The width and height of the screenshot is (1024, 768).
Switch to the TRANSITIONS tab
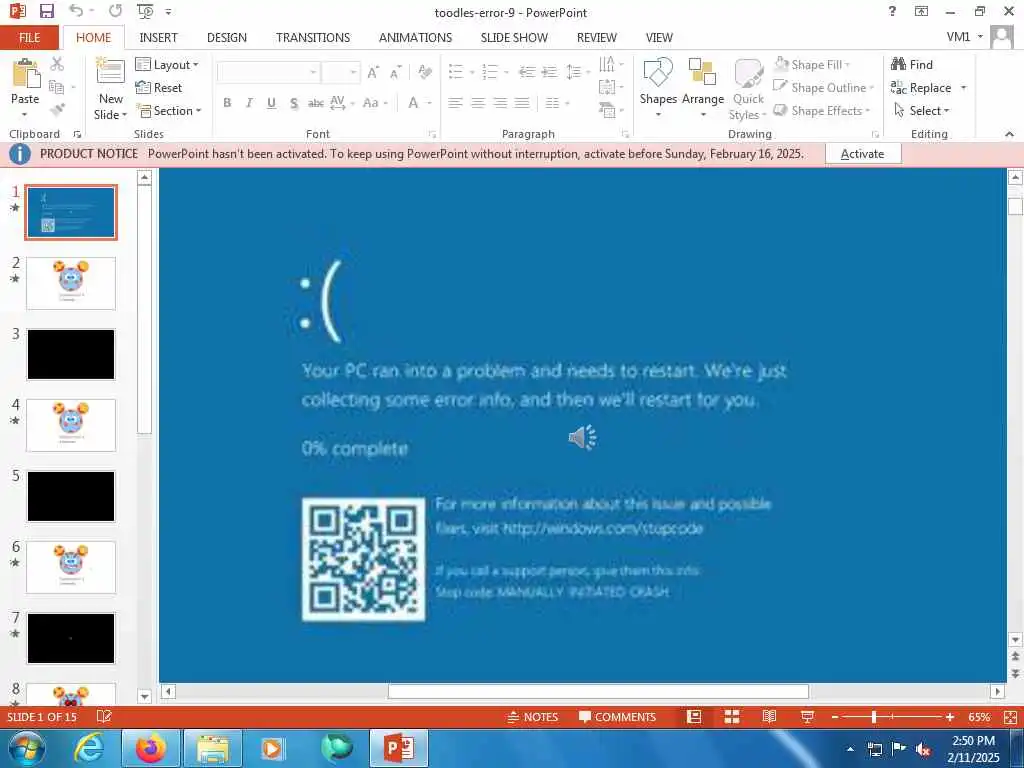click(x=313, y=37)
